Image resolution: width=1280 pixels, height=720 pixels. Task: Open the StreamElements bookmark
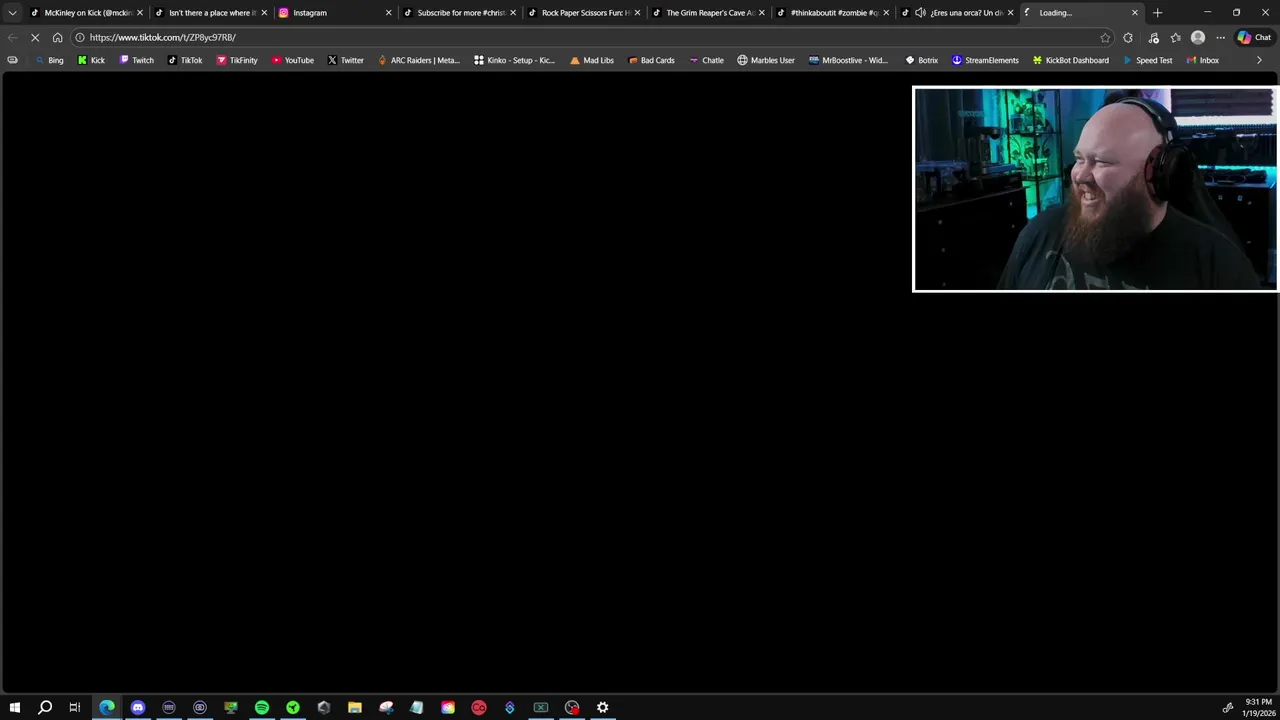pyautogui.click(x=985, y=60)
